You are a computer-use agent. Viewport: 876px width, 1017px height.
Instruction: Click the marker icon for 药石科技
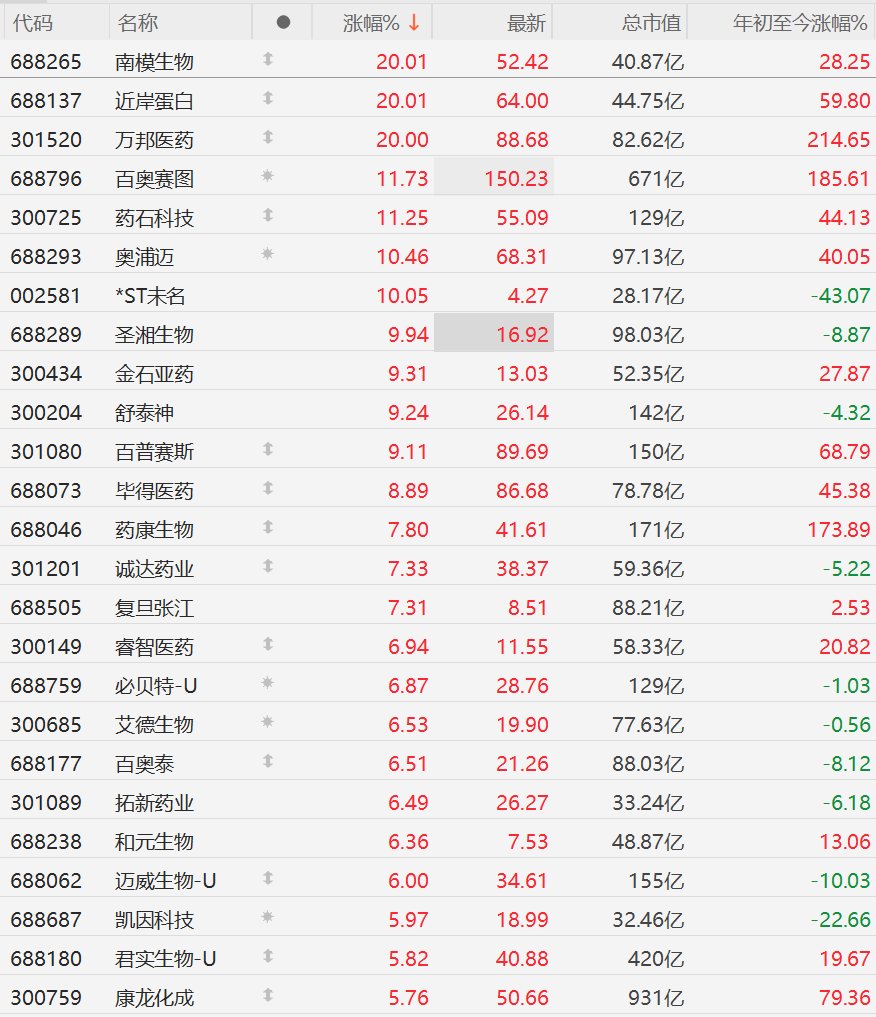click(268, 215)
